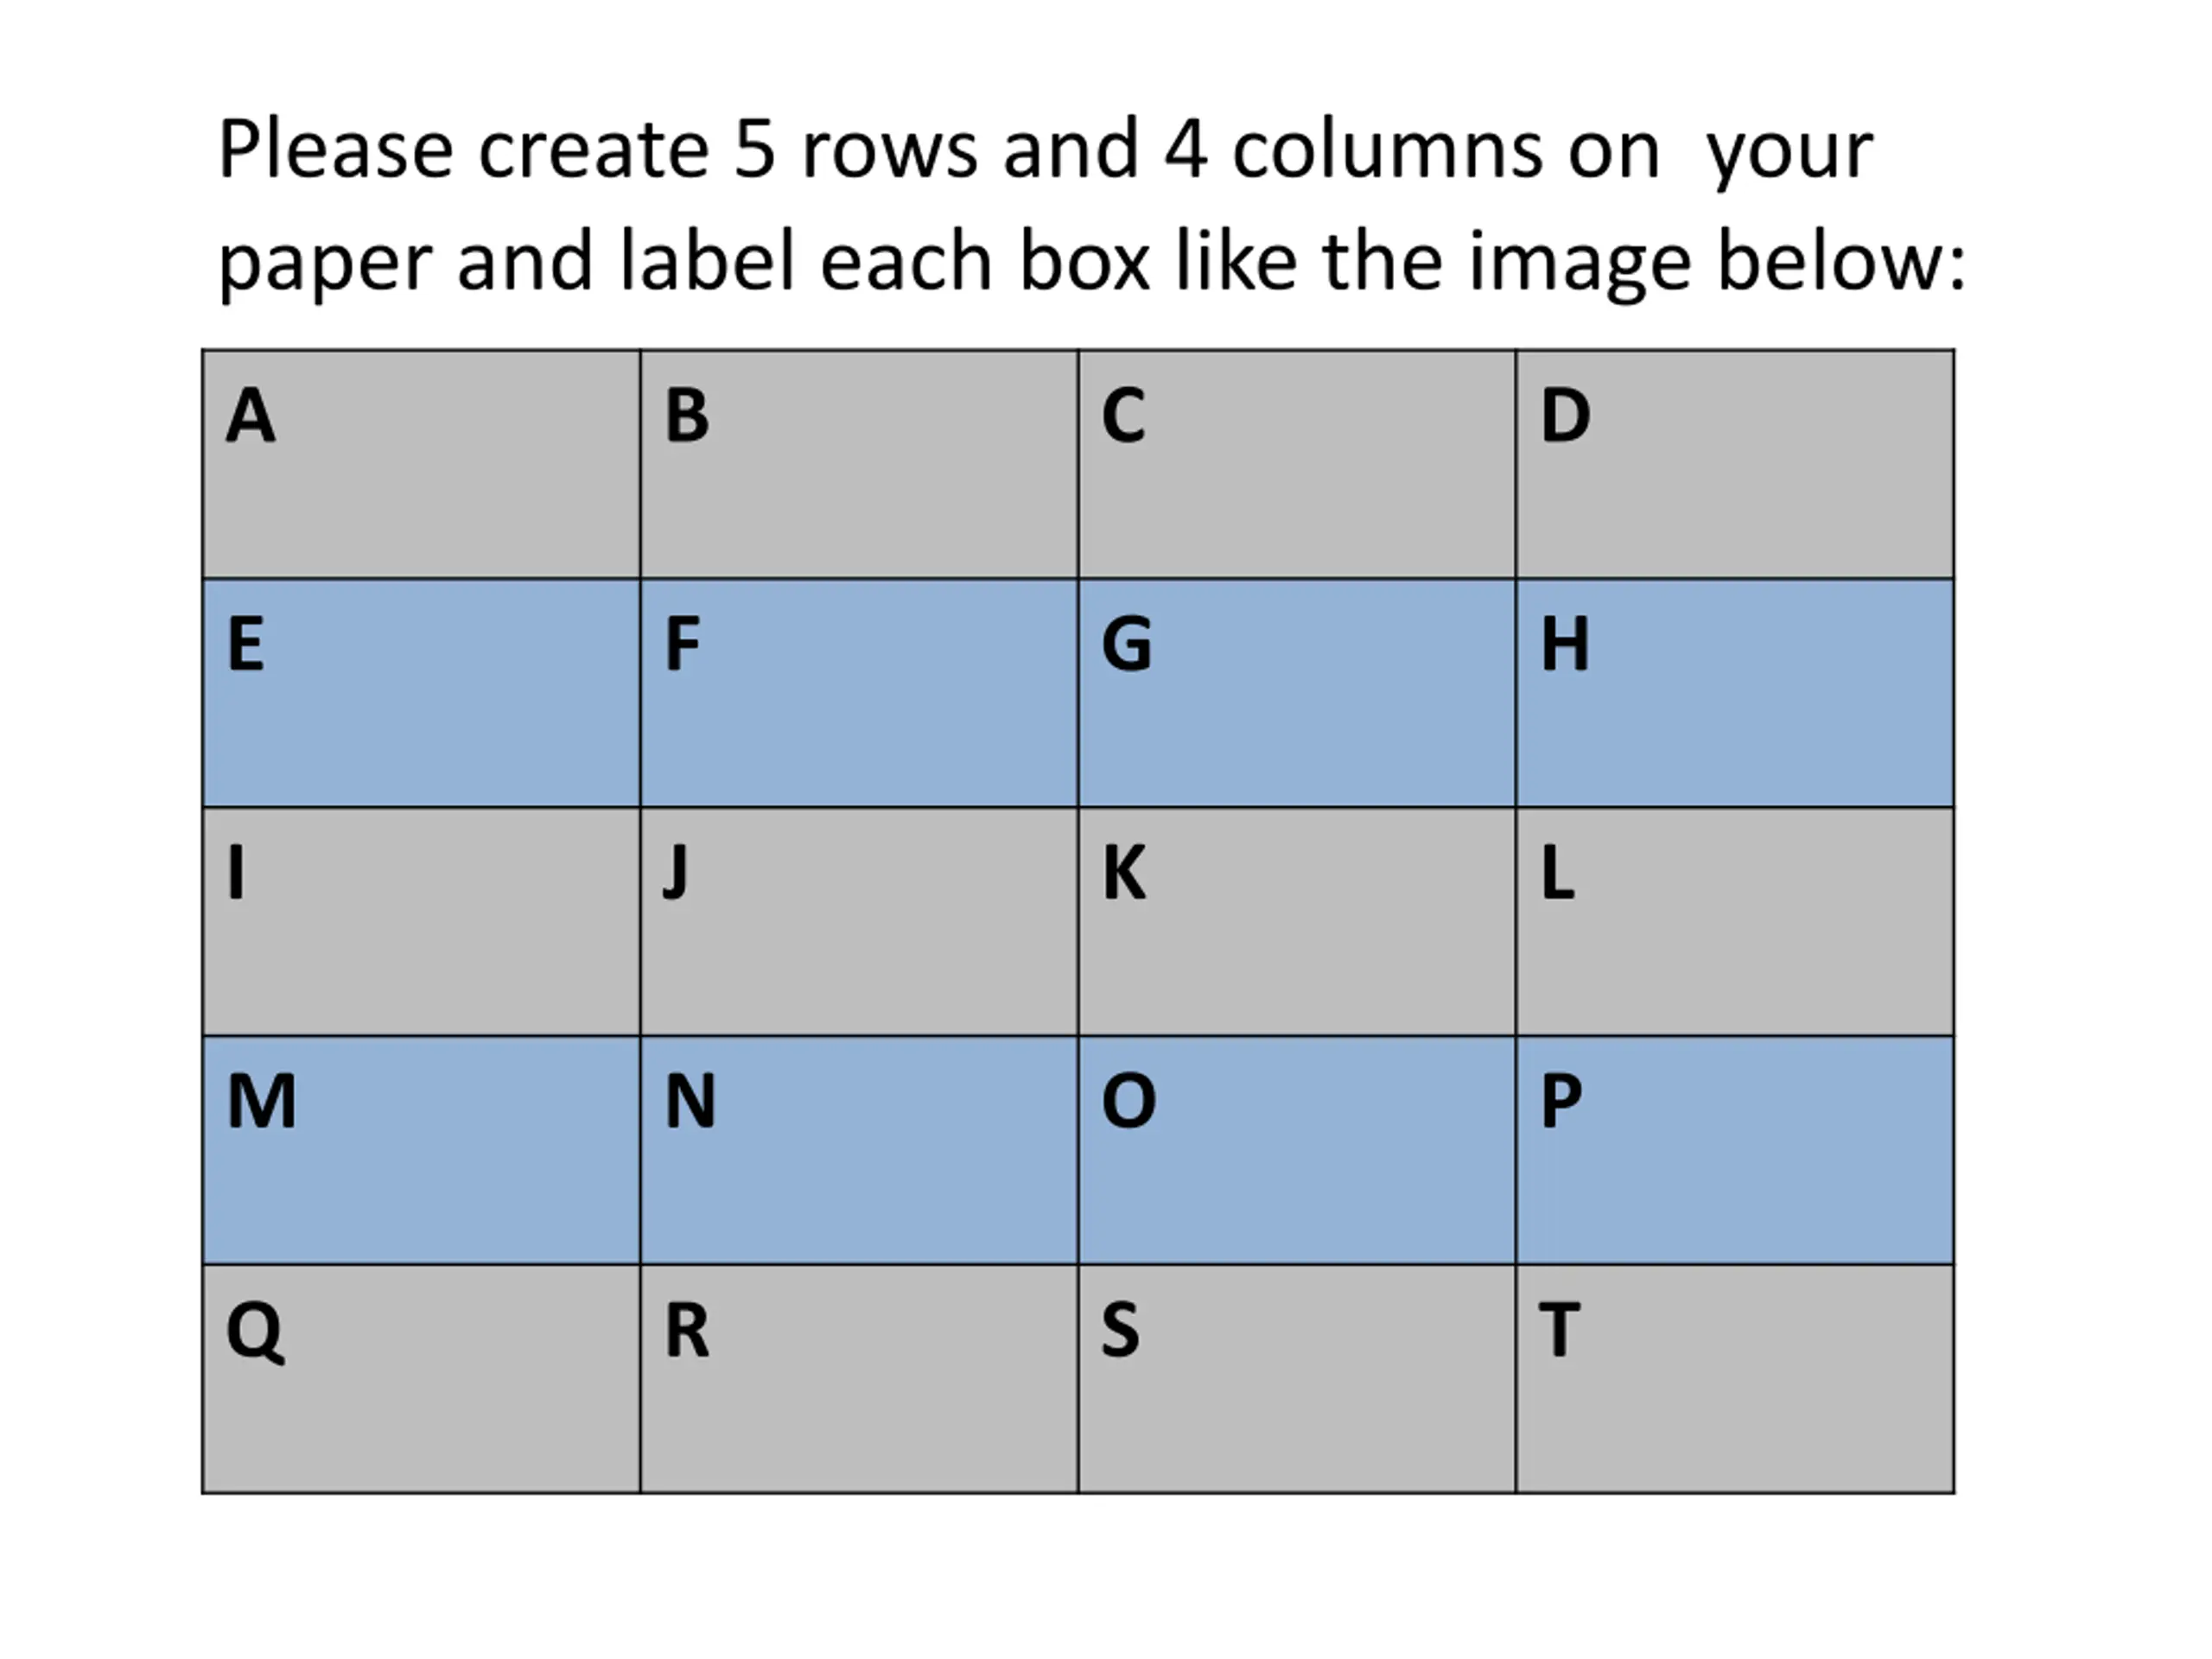Click the blue cell labeled E
Viewport: 2212px width, 1659px height.
[x=421, y=693]
